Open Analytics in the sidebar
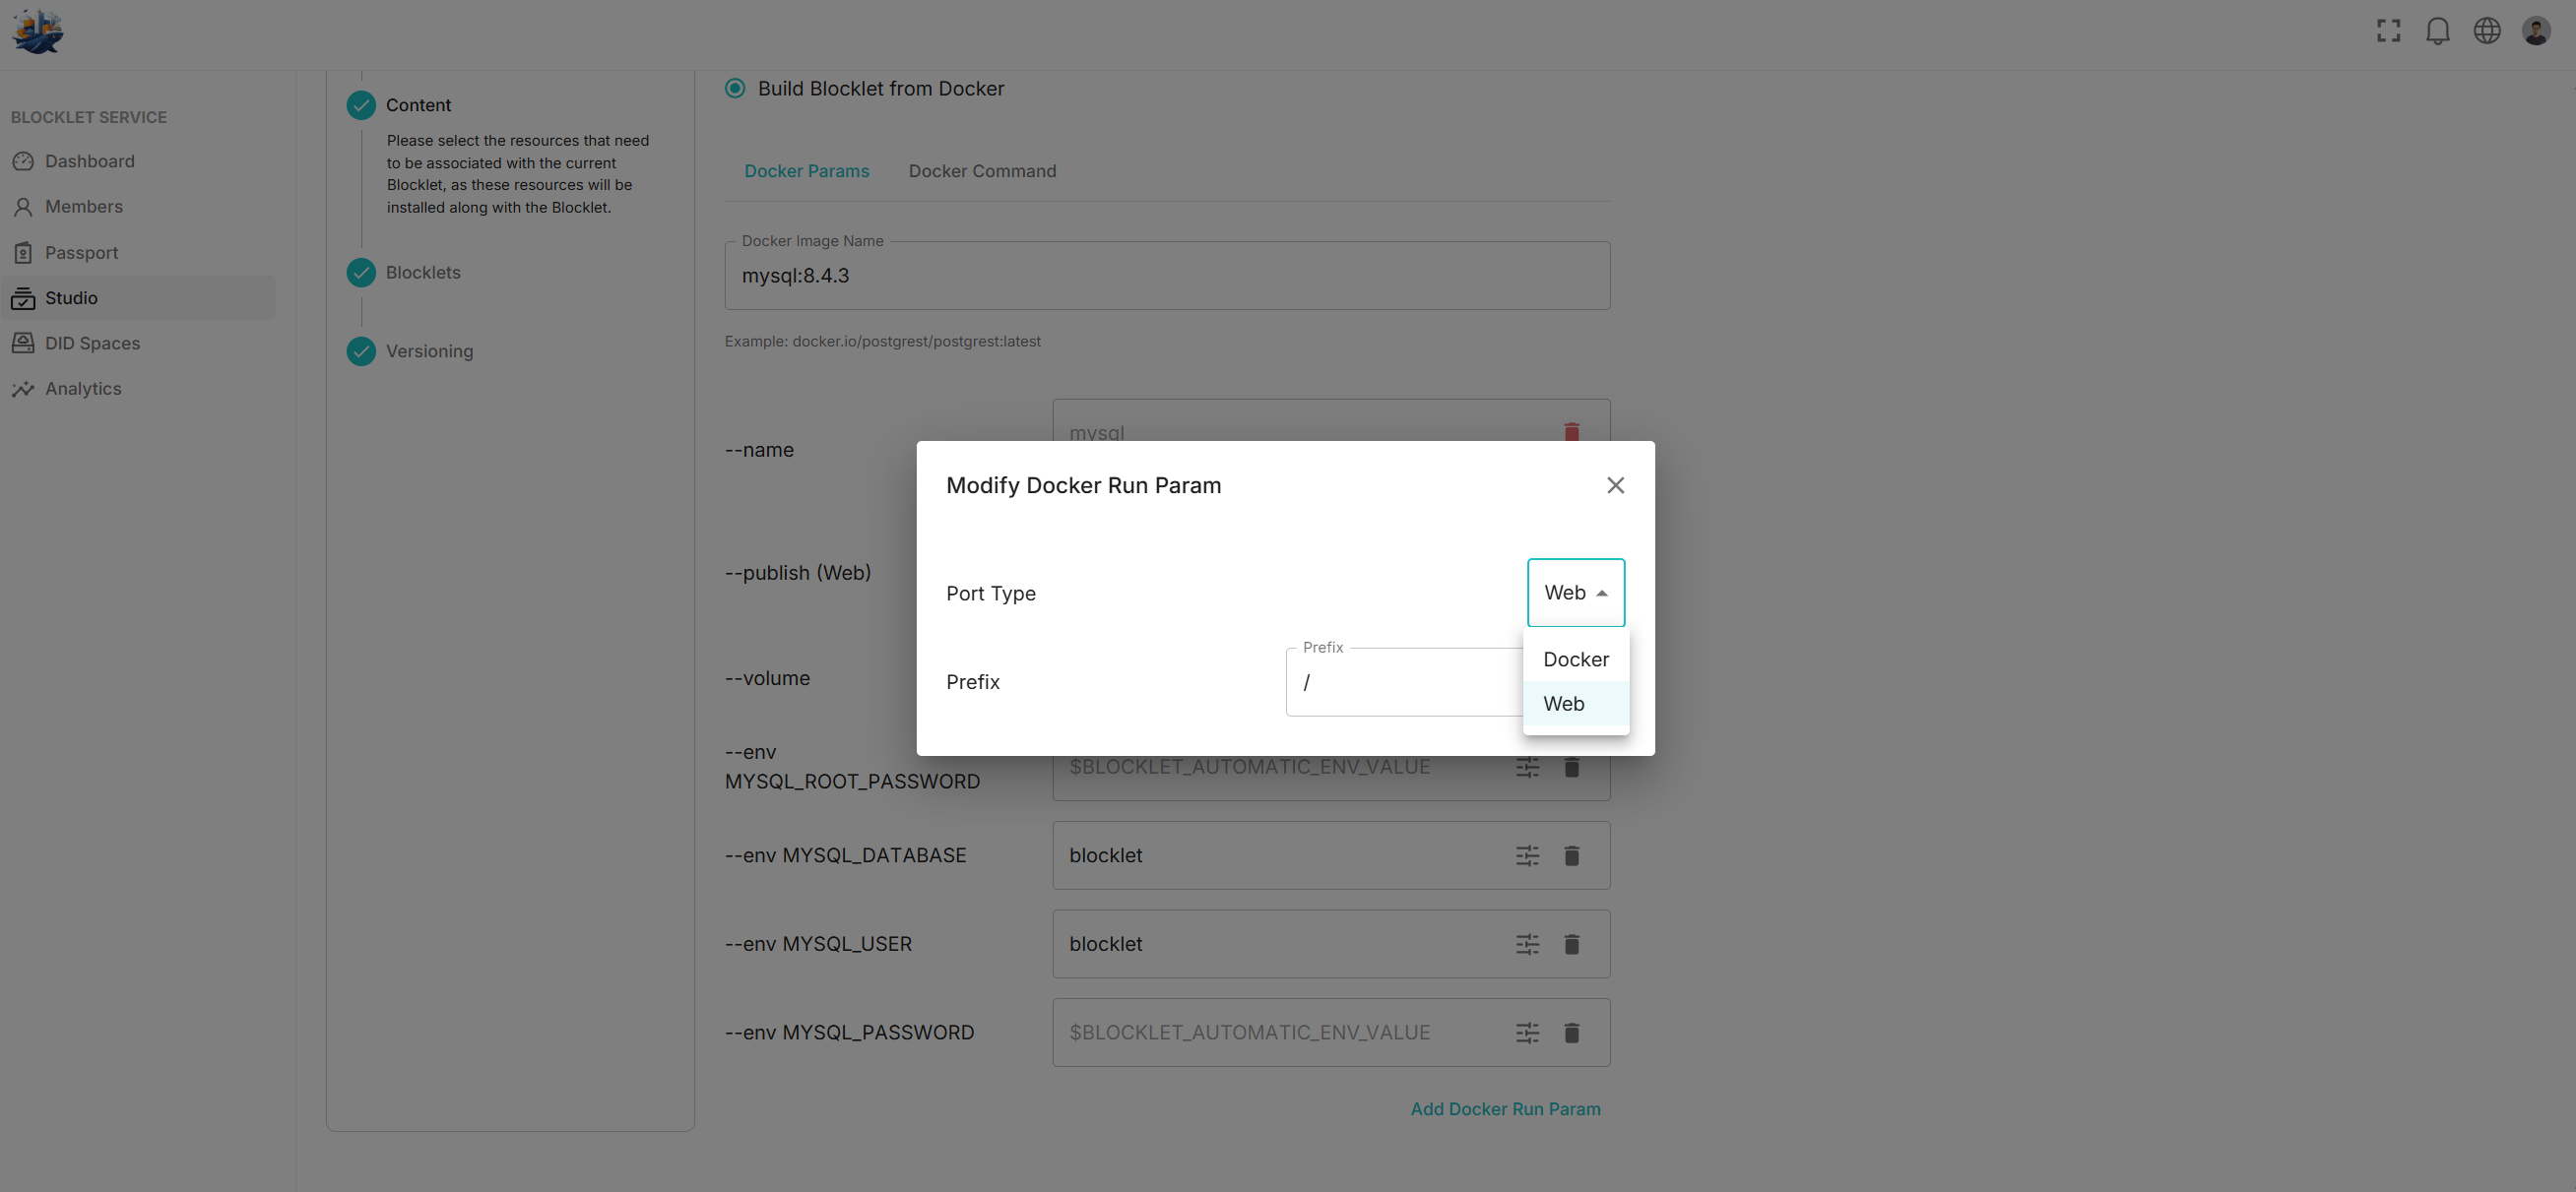This screenshot has width=2576, height=1192. point(83,389)
